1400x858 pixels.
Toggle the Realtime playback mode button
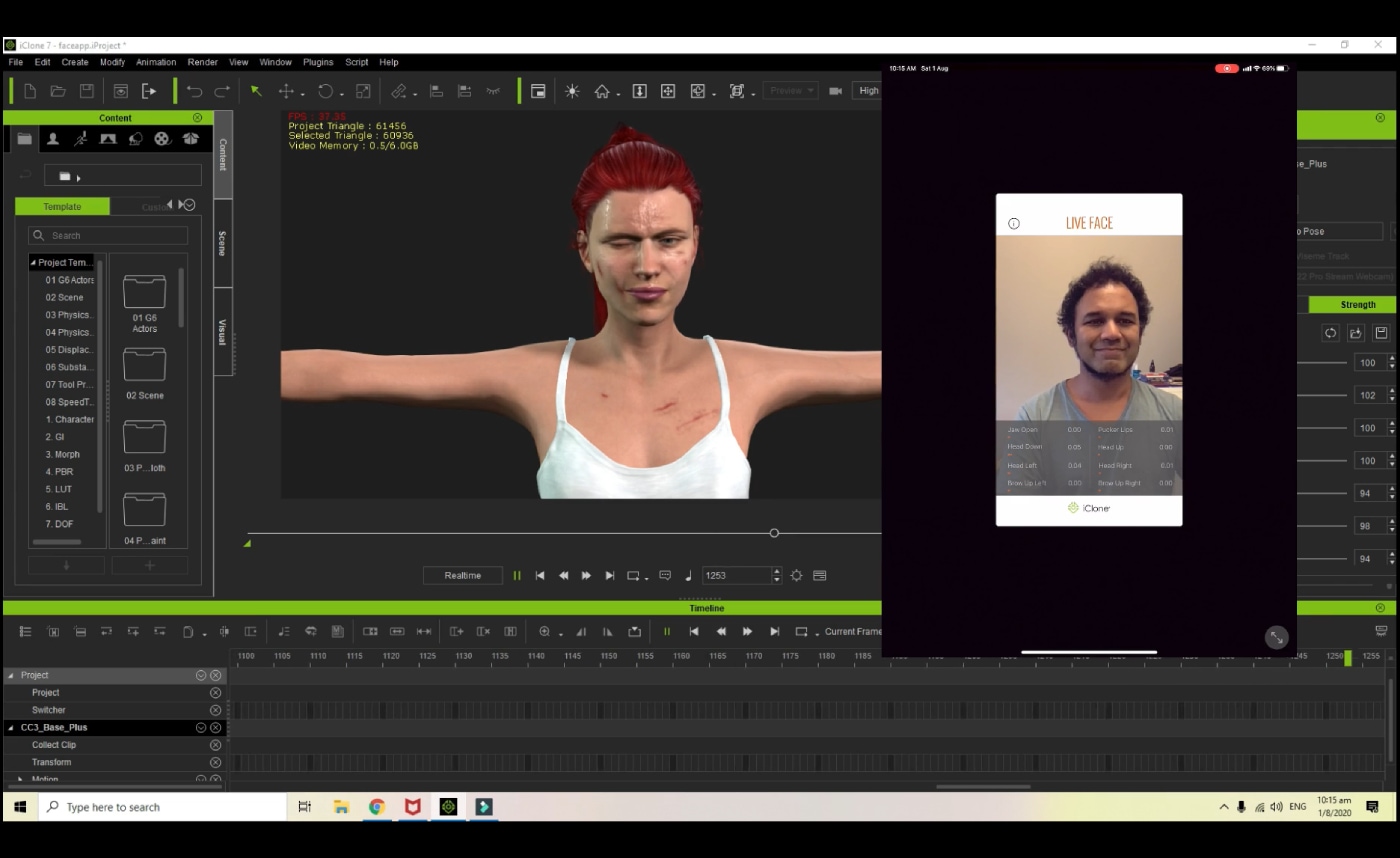(462, 575)
